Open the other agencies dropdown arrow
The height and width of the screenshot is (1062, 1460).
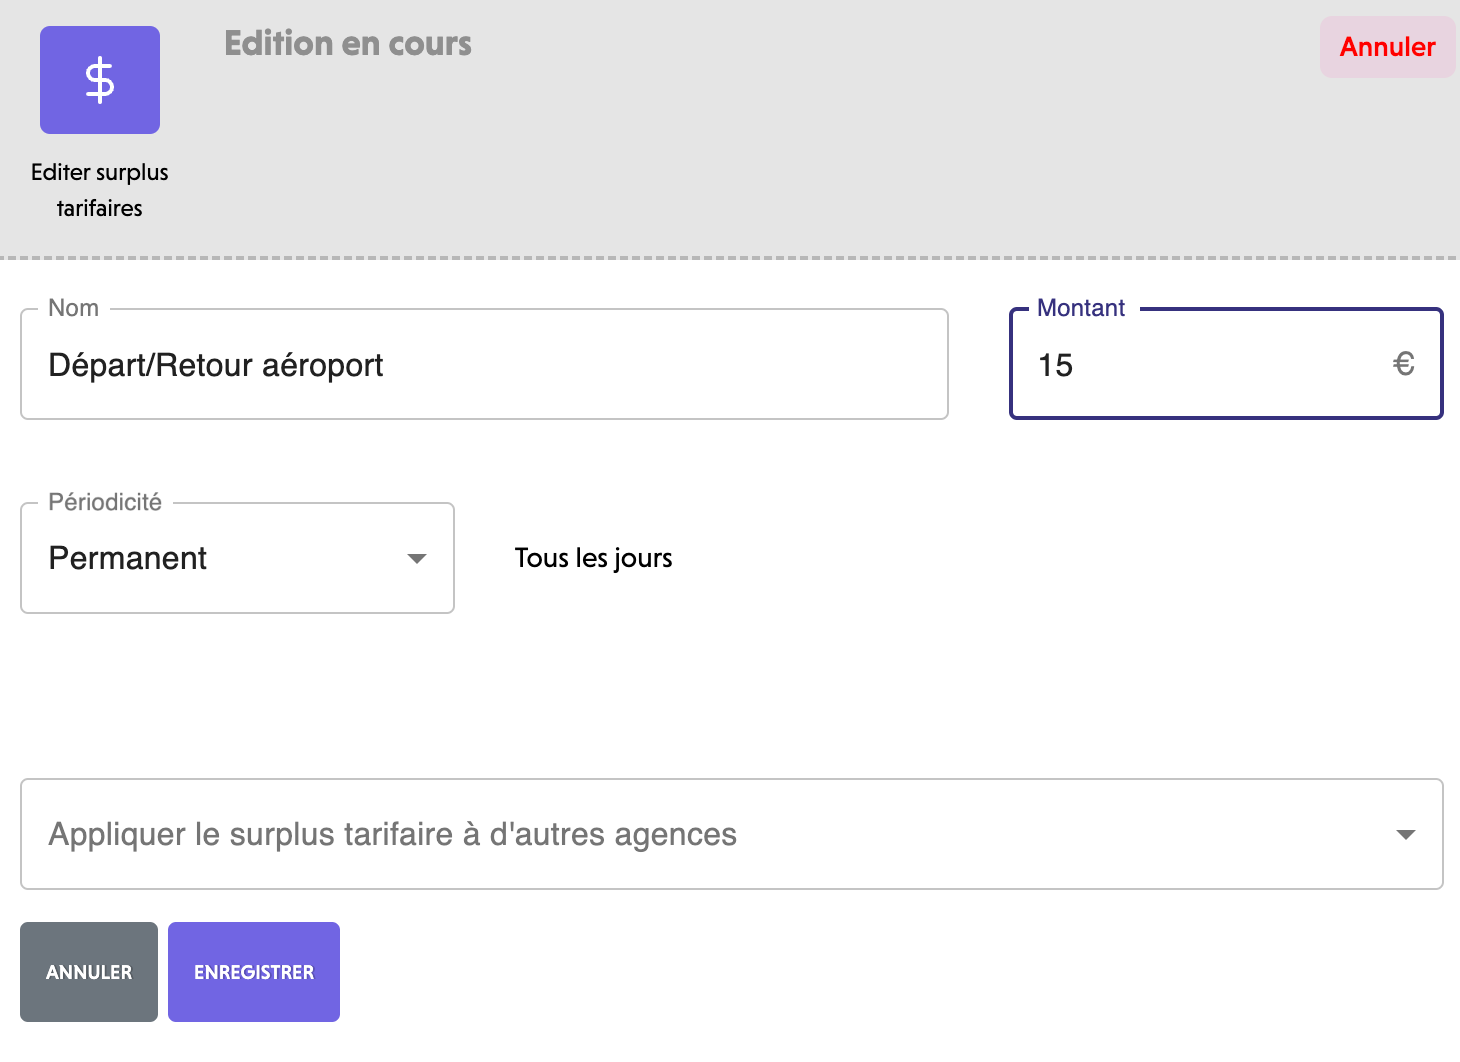click(x=1405, y=834)
